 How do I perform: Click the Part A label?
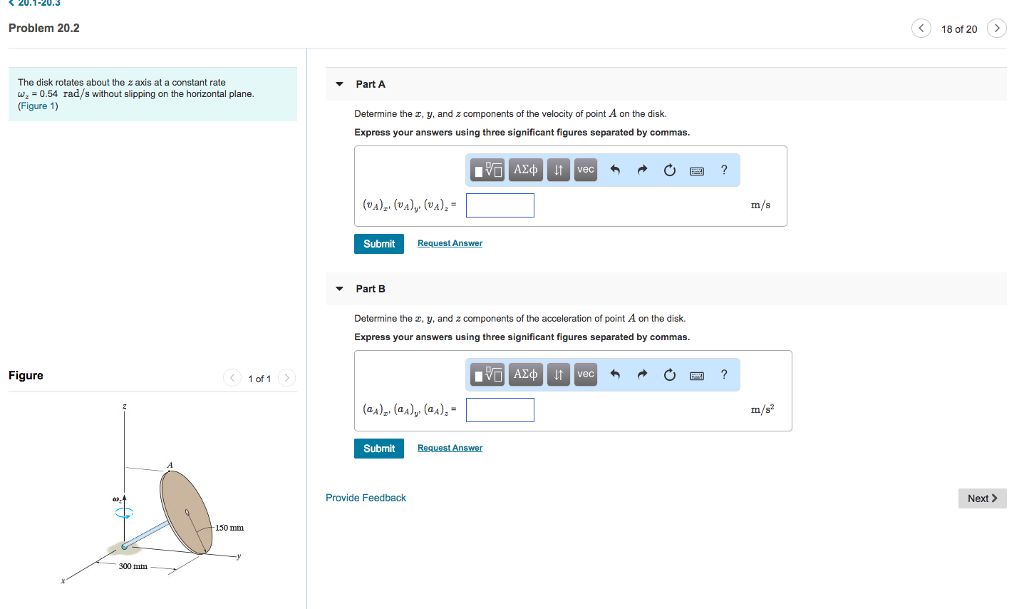[x=370, y=84]
